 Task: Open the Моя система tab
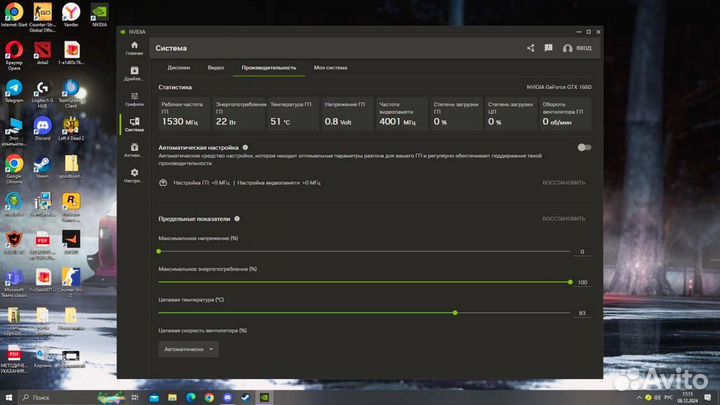tap(330, 68)
